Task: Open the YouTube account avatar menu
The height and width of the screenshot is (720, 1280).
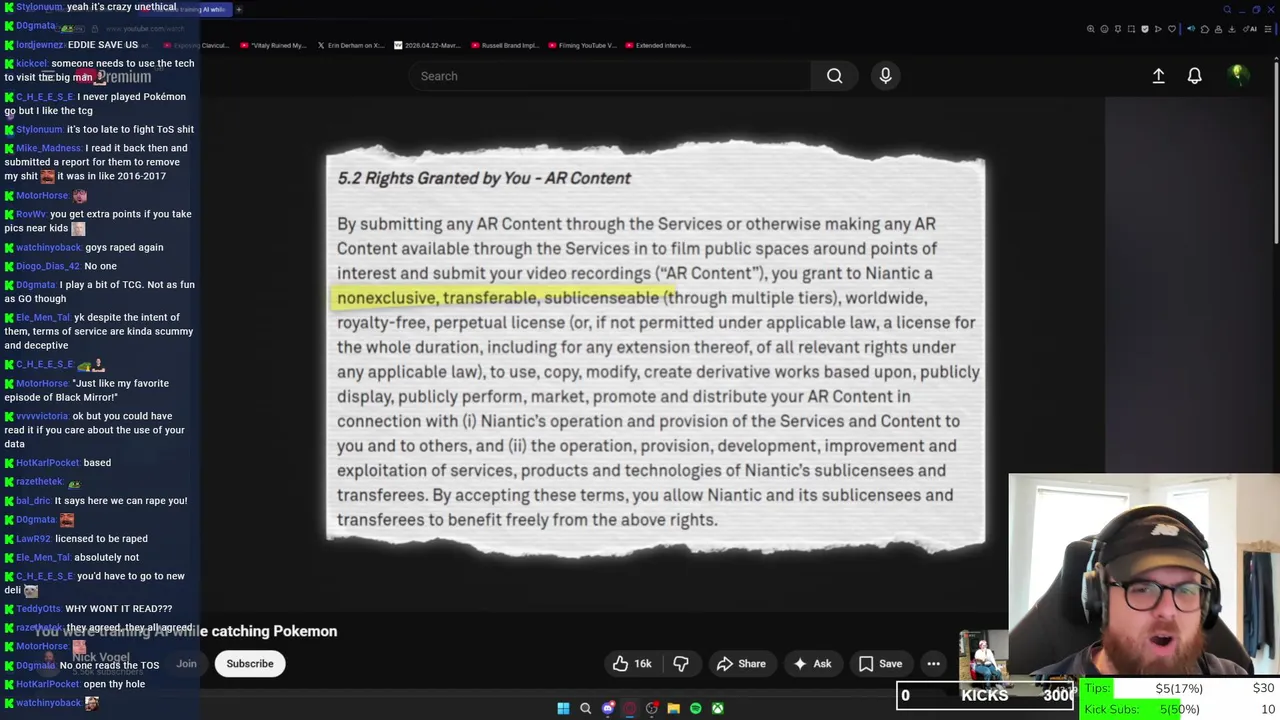Action: tap(1237, 75)
